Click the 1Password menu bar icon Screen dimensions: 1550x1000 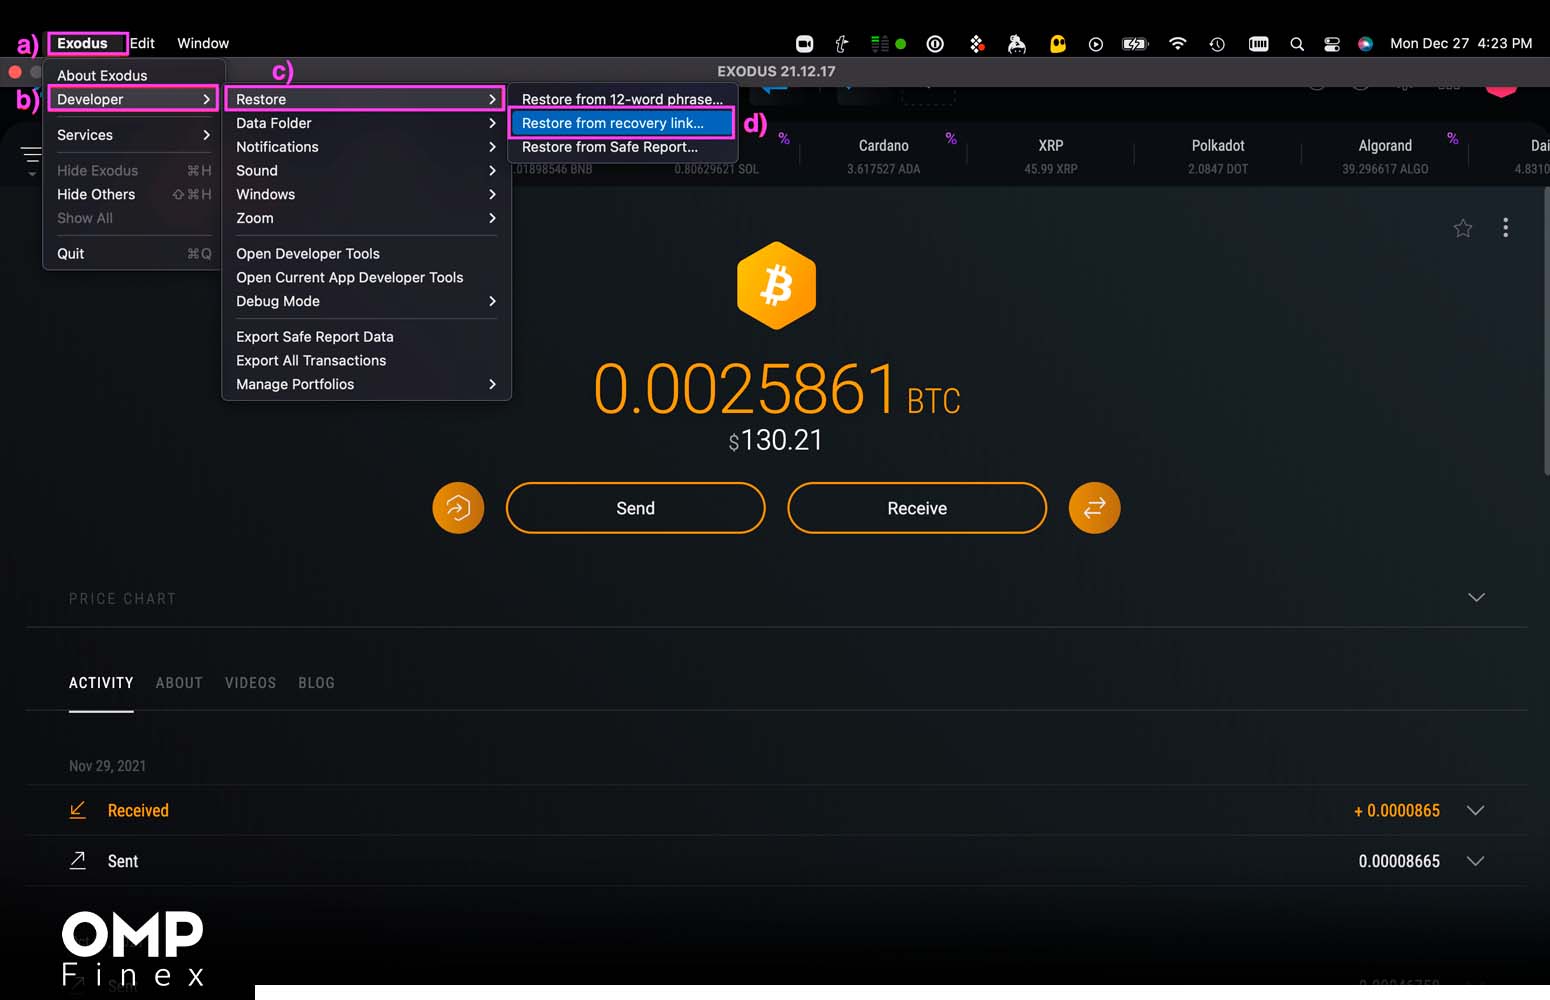(935, 44)
